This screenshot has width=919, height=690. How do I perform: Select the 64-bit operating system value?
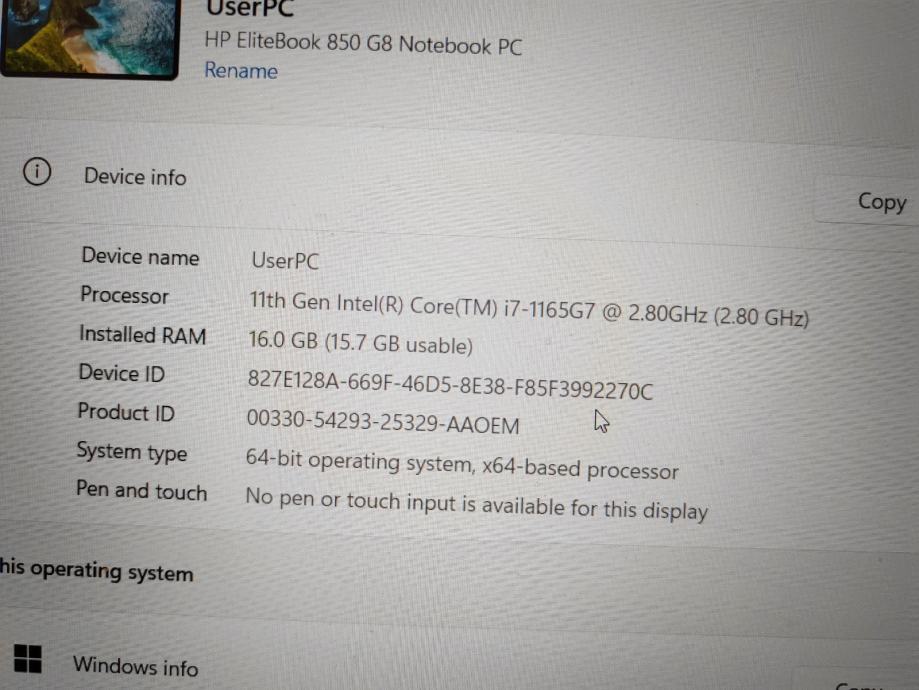pyautogui.click(x=462, y=465)
